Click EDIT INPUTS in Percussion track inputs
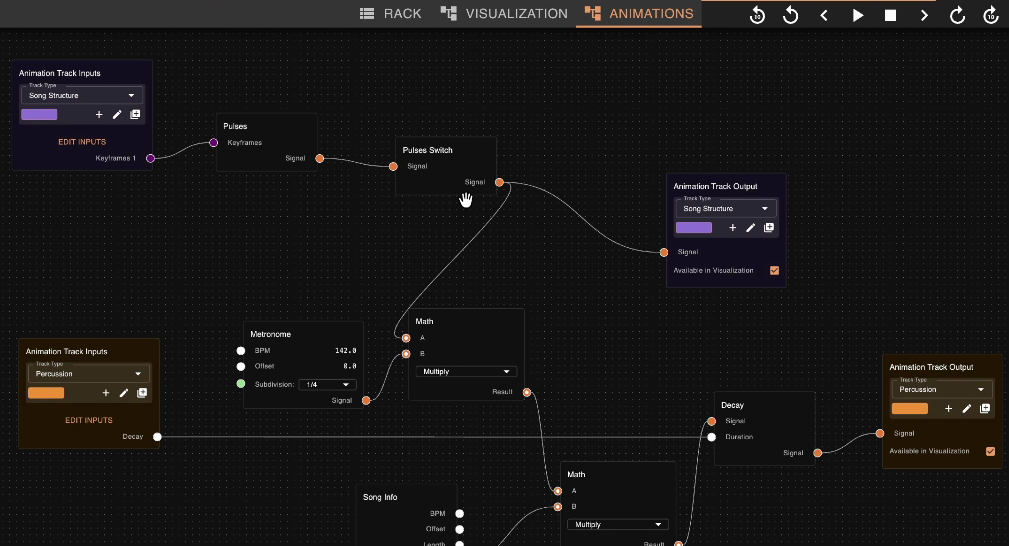Screen dimensions: 1009x546 coord(89,420)
